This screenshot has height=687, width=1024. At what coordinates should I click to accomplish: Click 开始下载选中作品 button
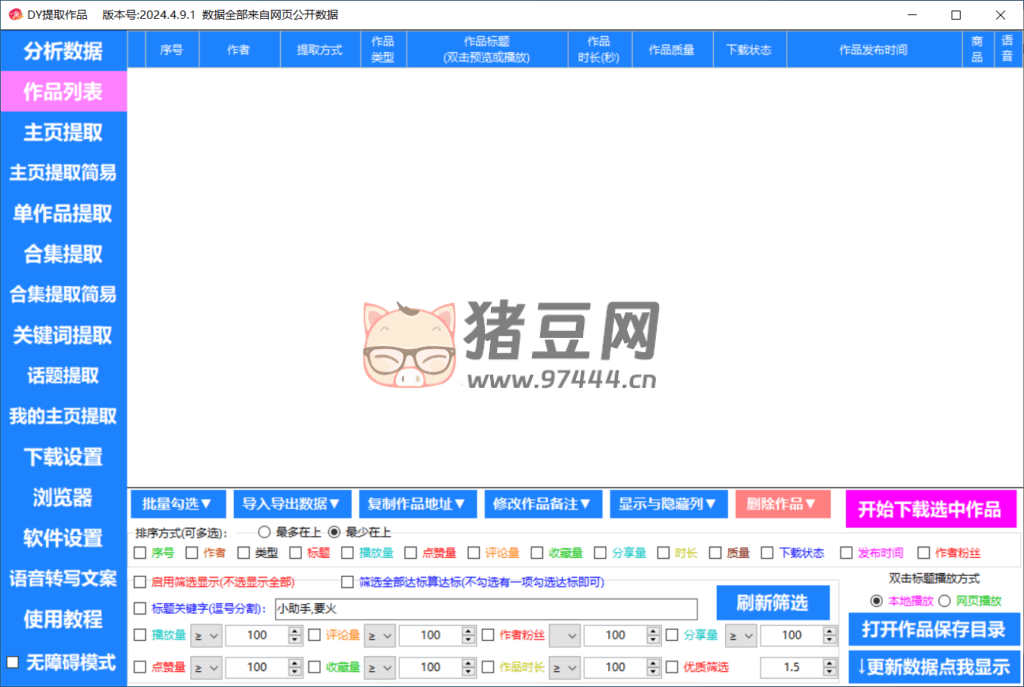(x=931, y=509)
